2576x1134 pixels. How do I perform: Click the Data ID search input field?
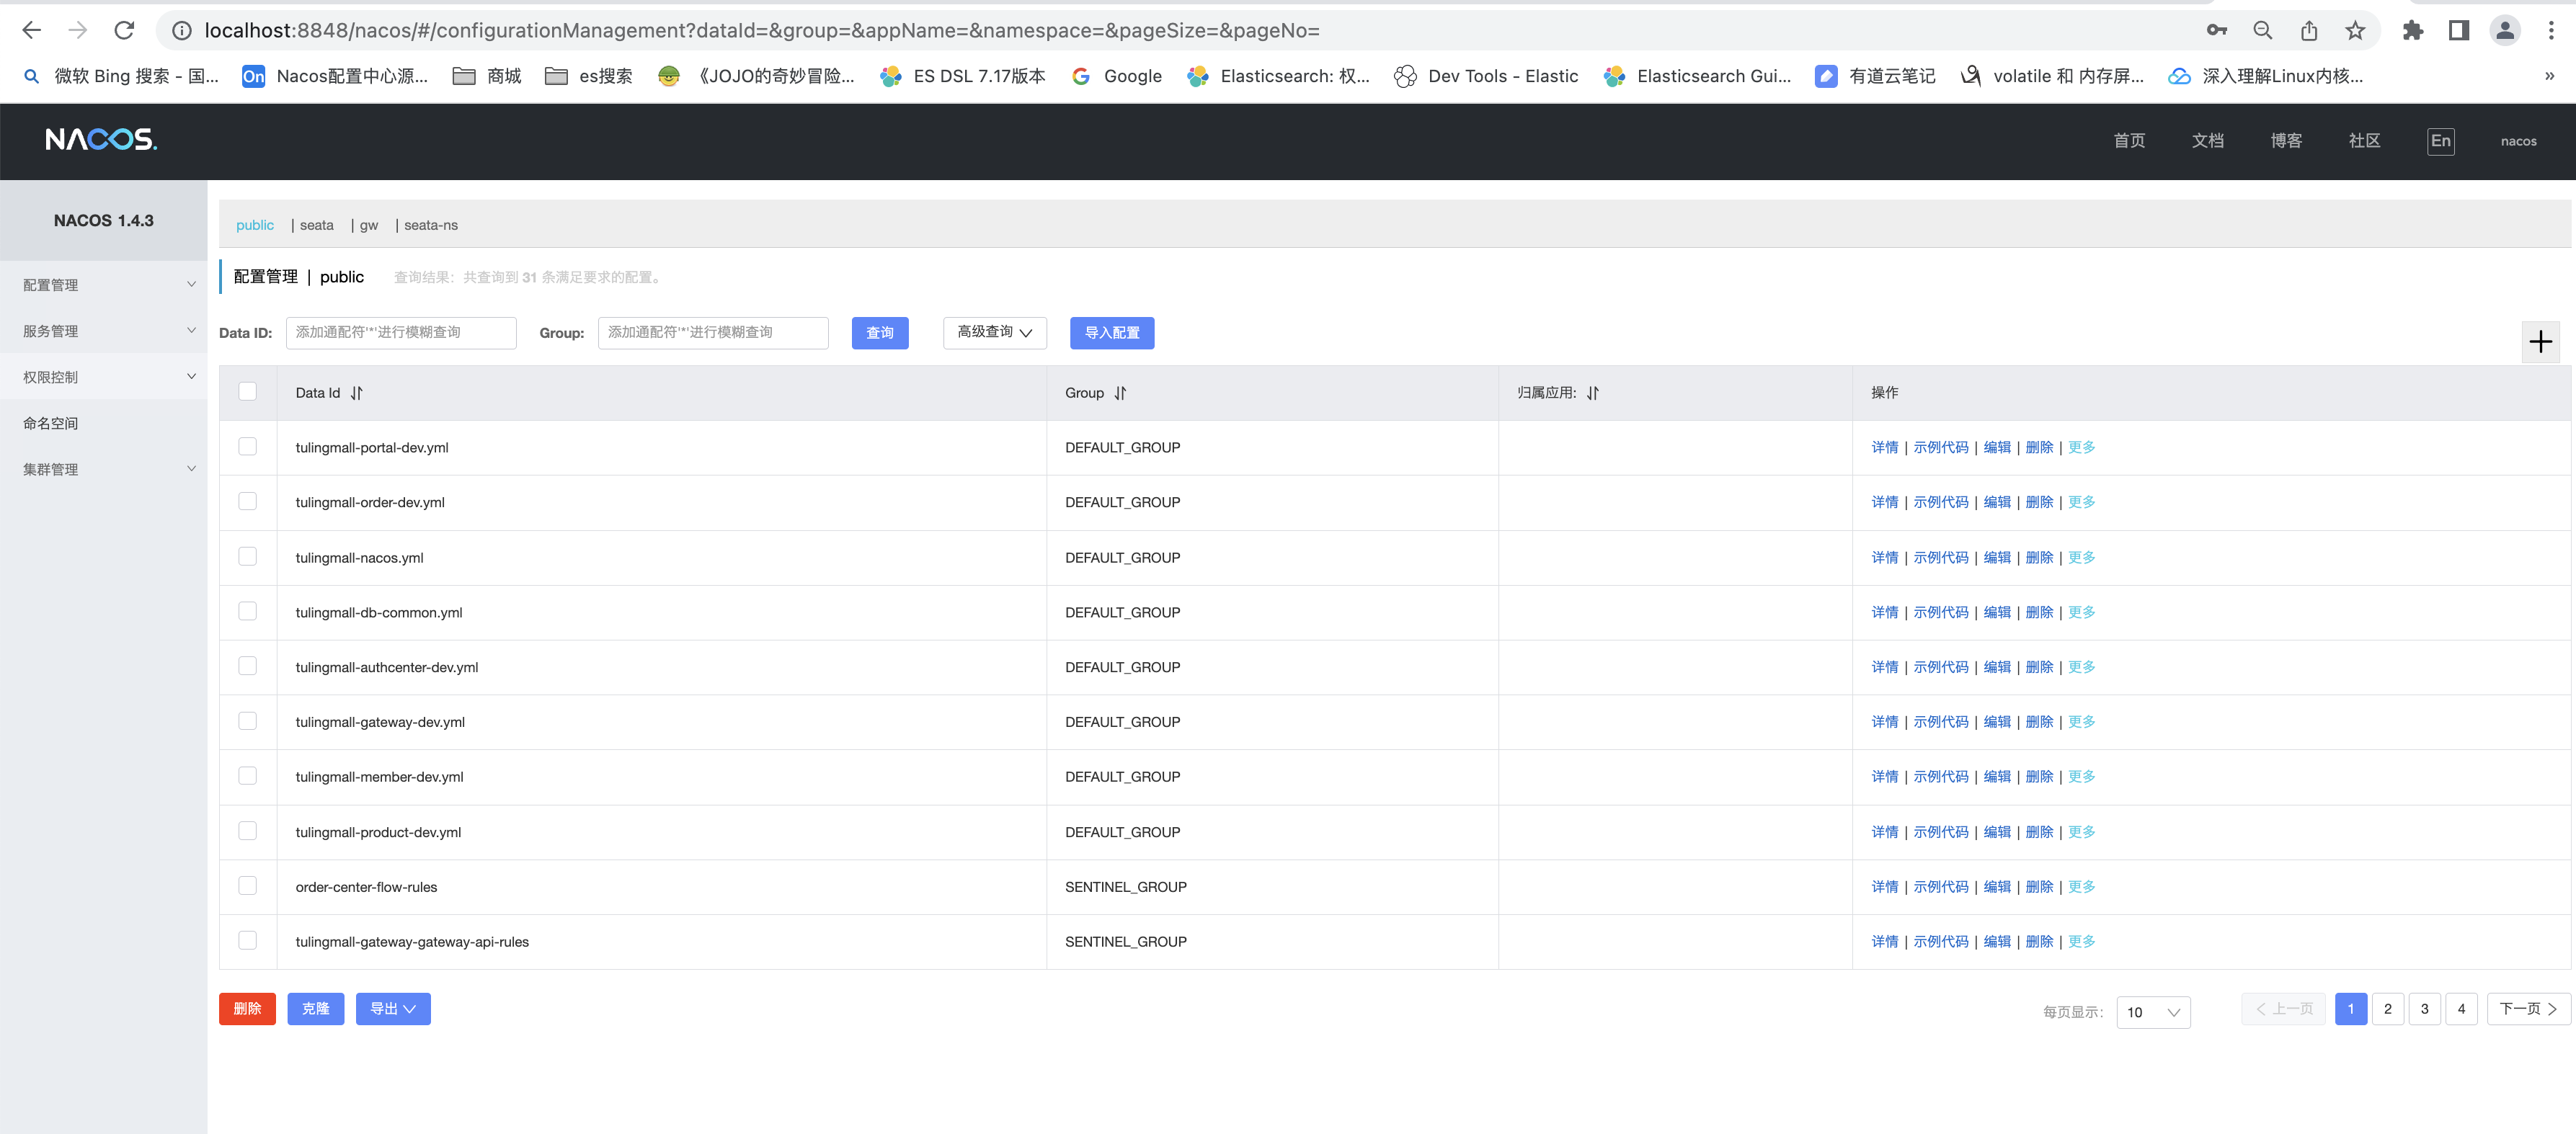click(x=401, y=333)
